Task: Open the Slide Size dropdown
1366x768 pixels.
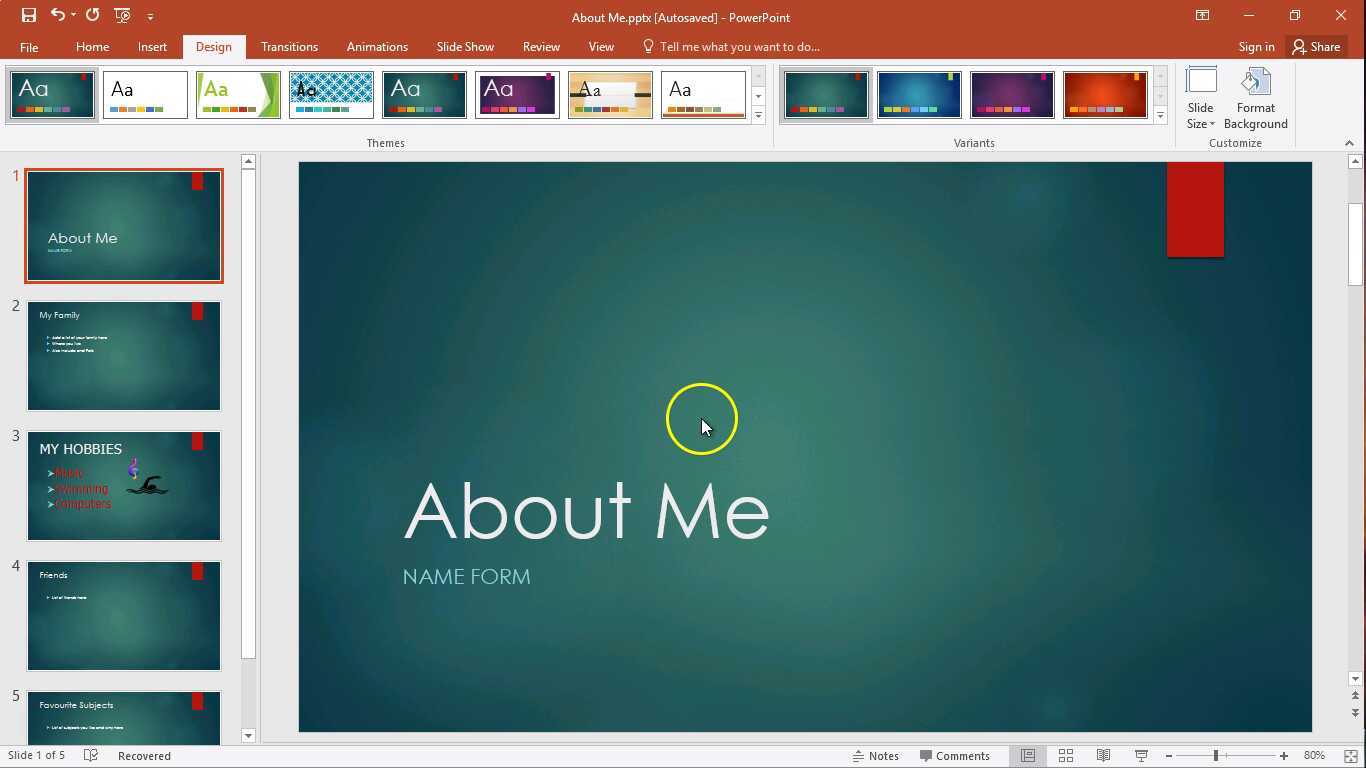Action: [x=1200, y=95]
